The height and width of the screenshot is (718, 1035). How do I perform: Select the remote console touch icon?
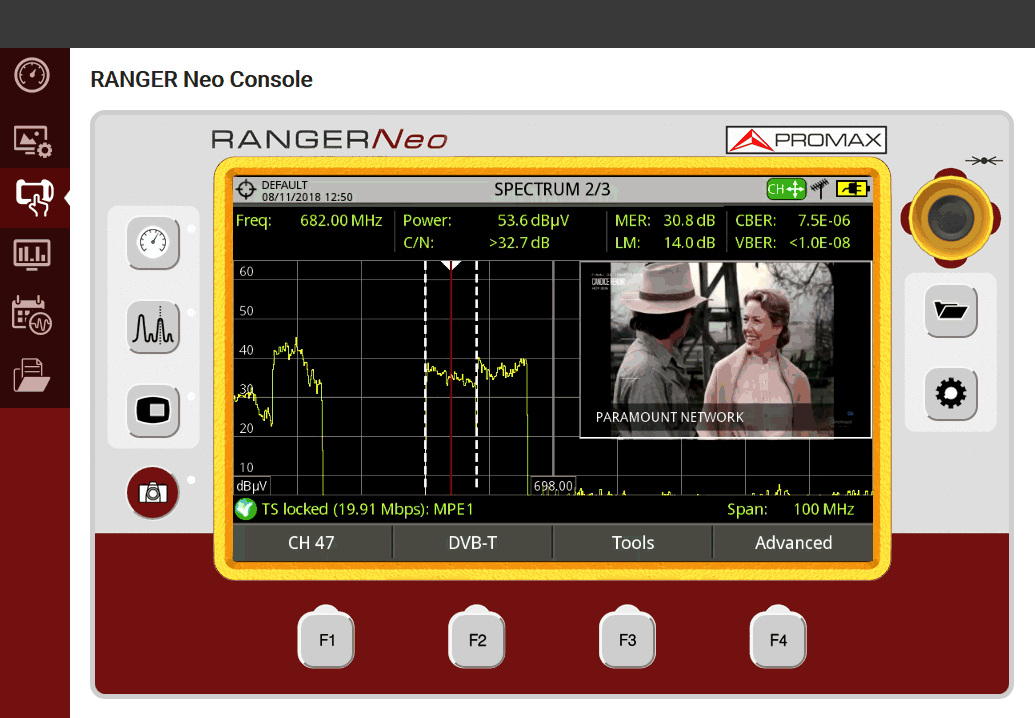click(x=34, y=197)
